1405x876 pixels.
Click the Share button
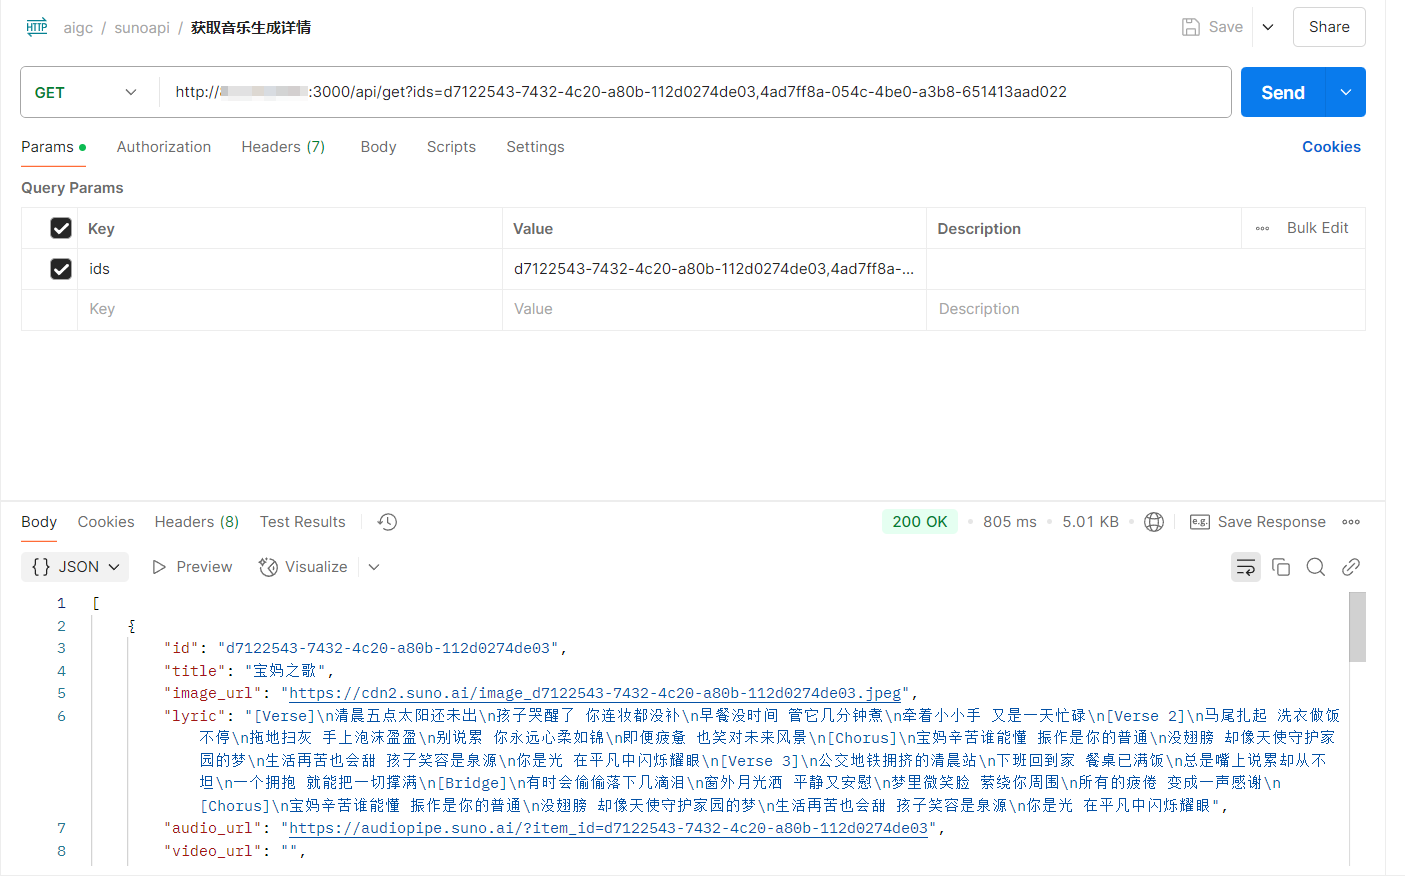1329,27
